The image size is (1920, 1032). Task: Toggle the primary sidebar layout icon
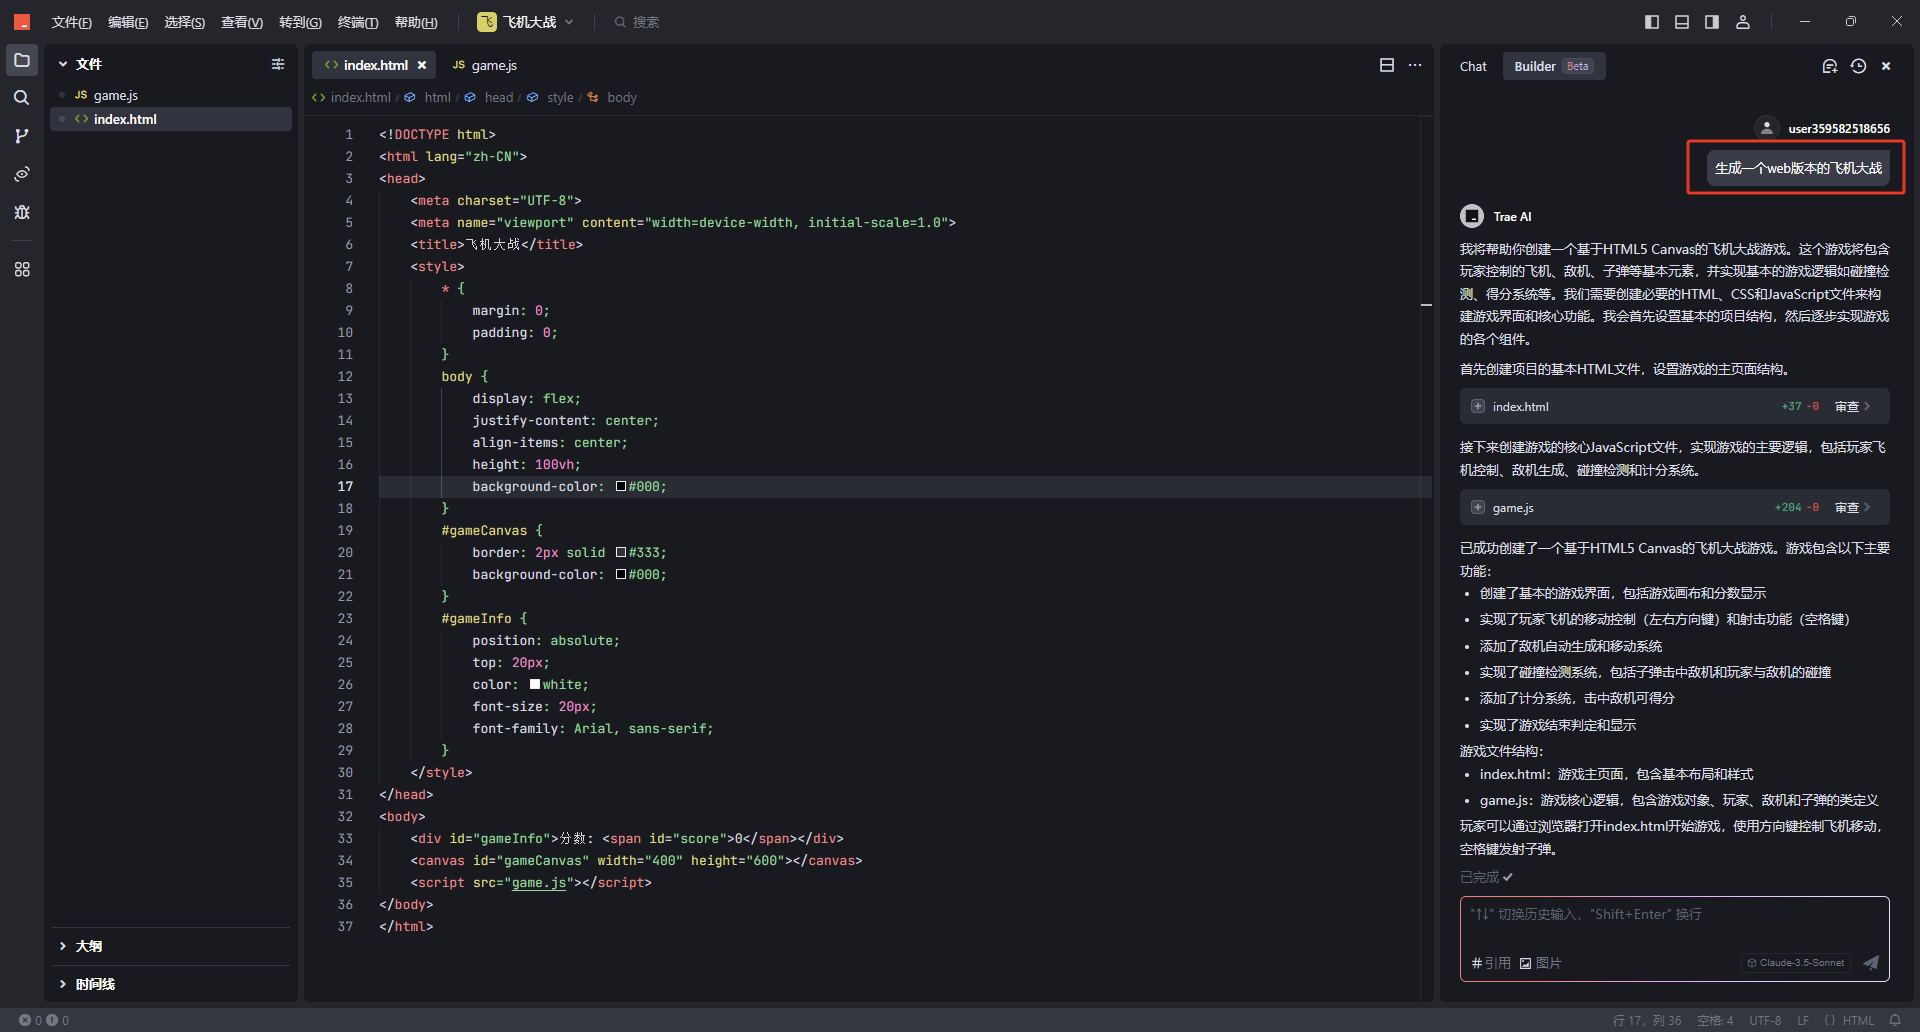(1652, 22)
